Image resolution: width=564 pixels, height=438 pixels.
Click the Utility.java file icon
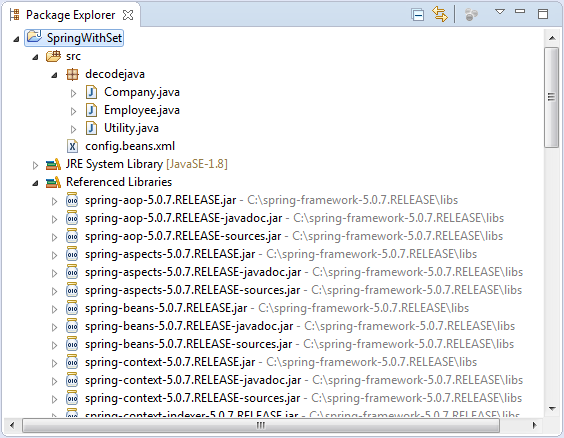tap(91, 128)
